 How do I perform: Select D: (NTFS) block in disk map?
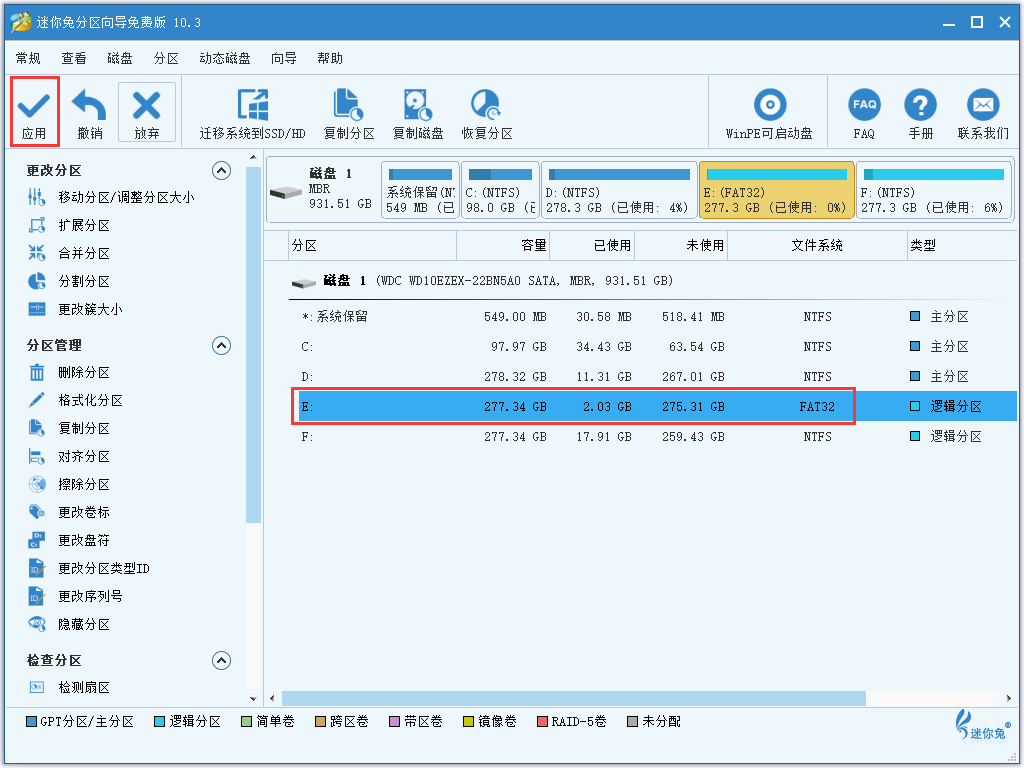(618, 191)
